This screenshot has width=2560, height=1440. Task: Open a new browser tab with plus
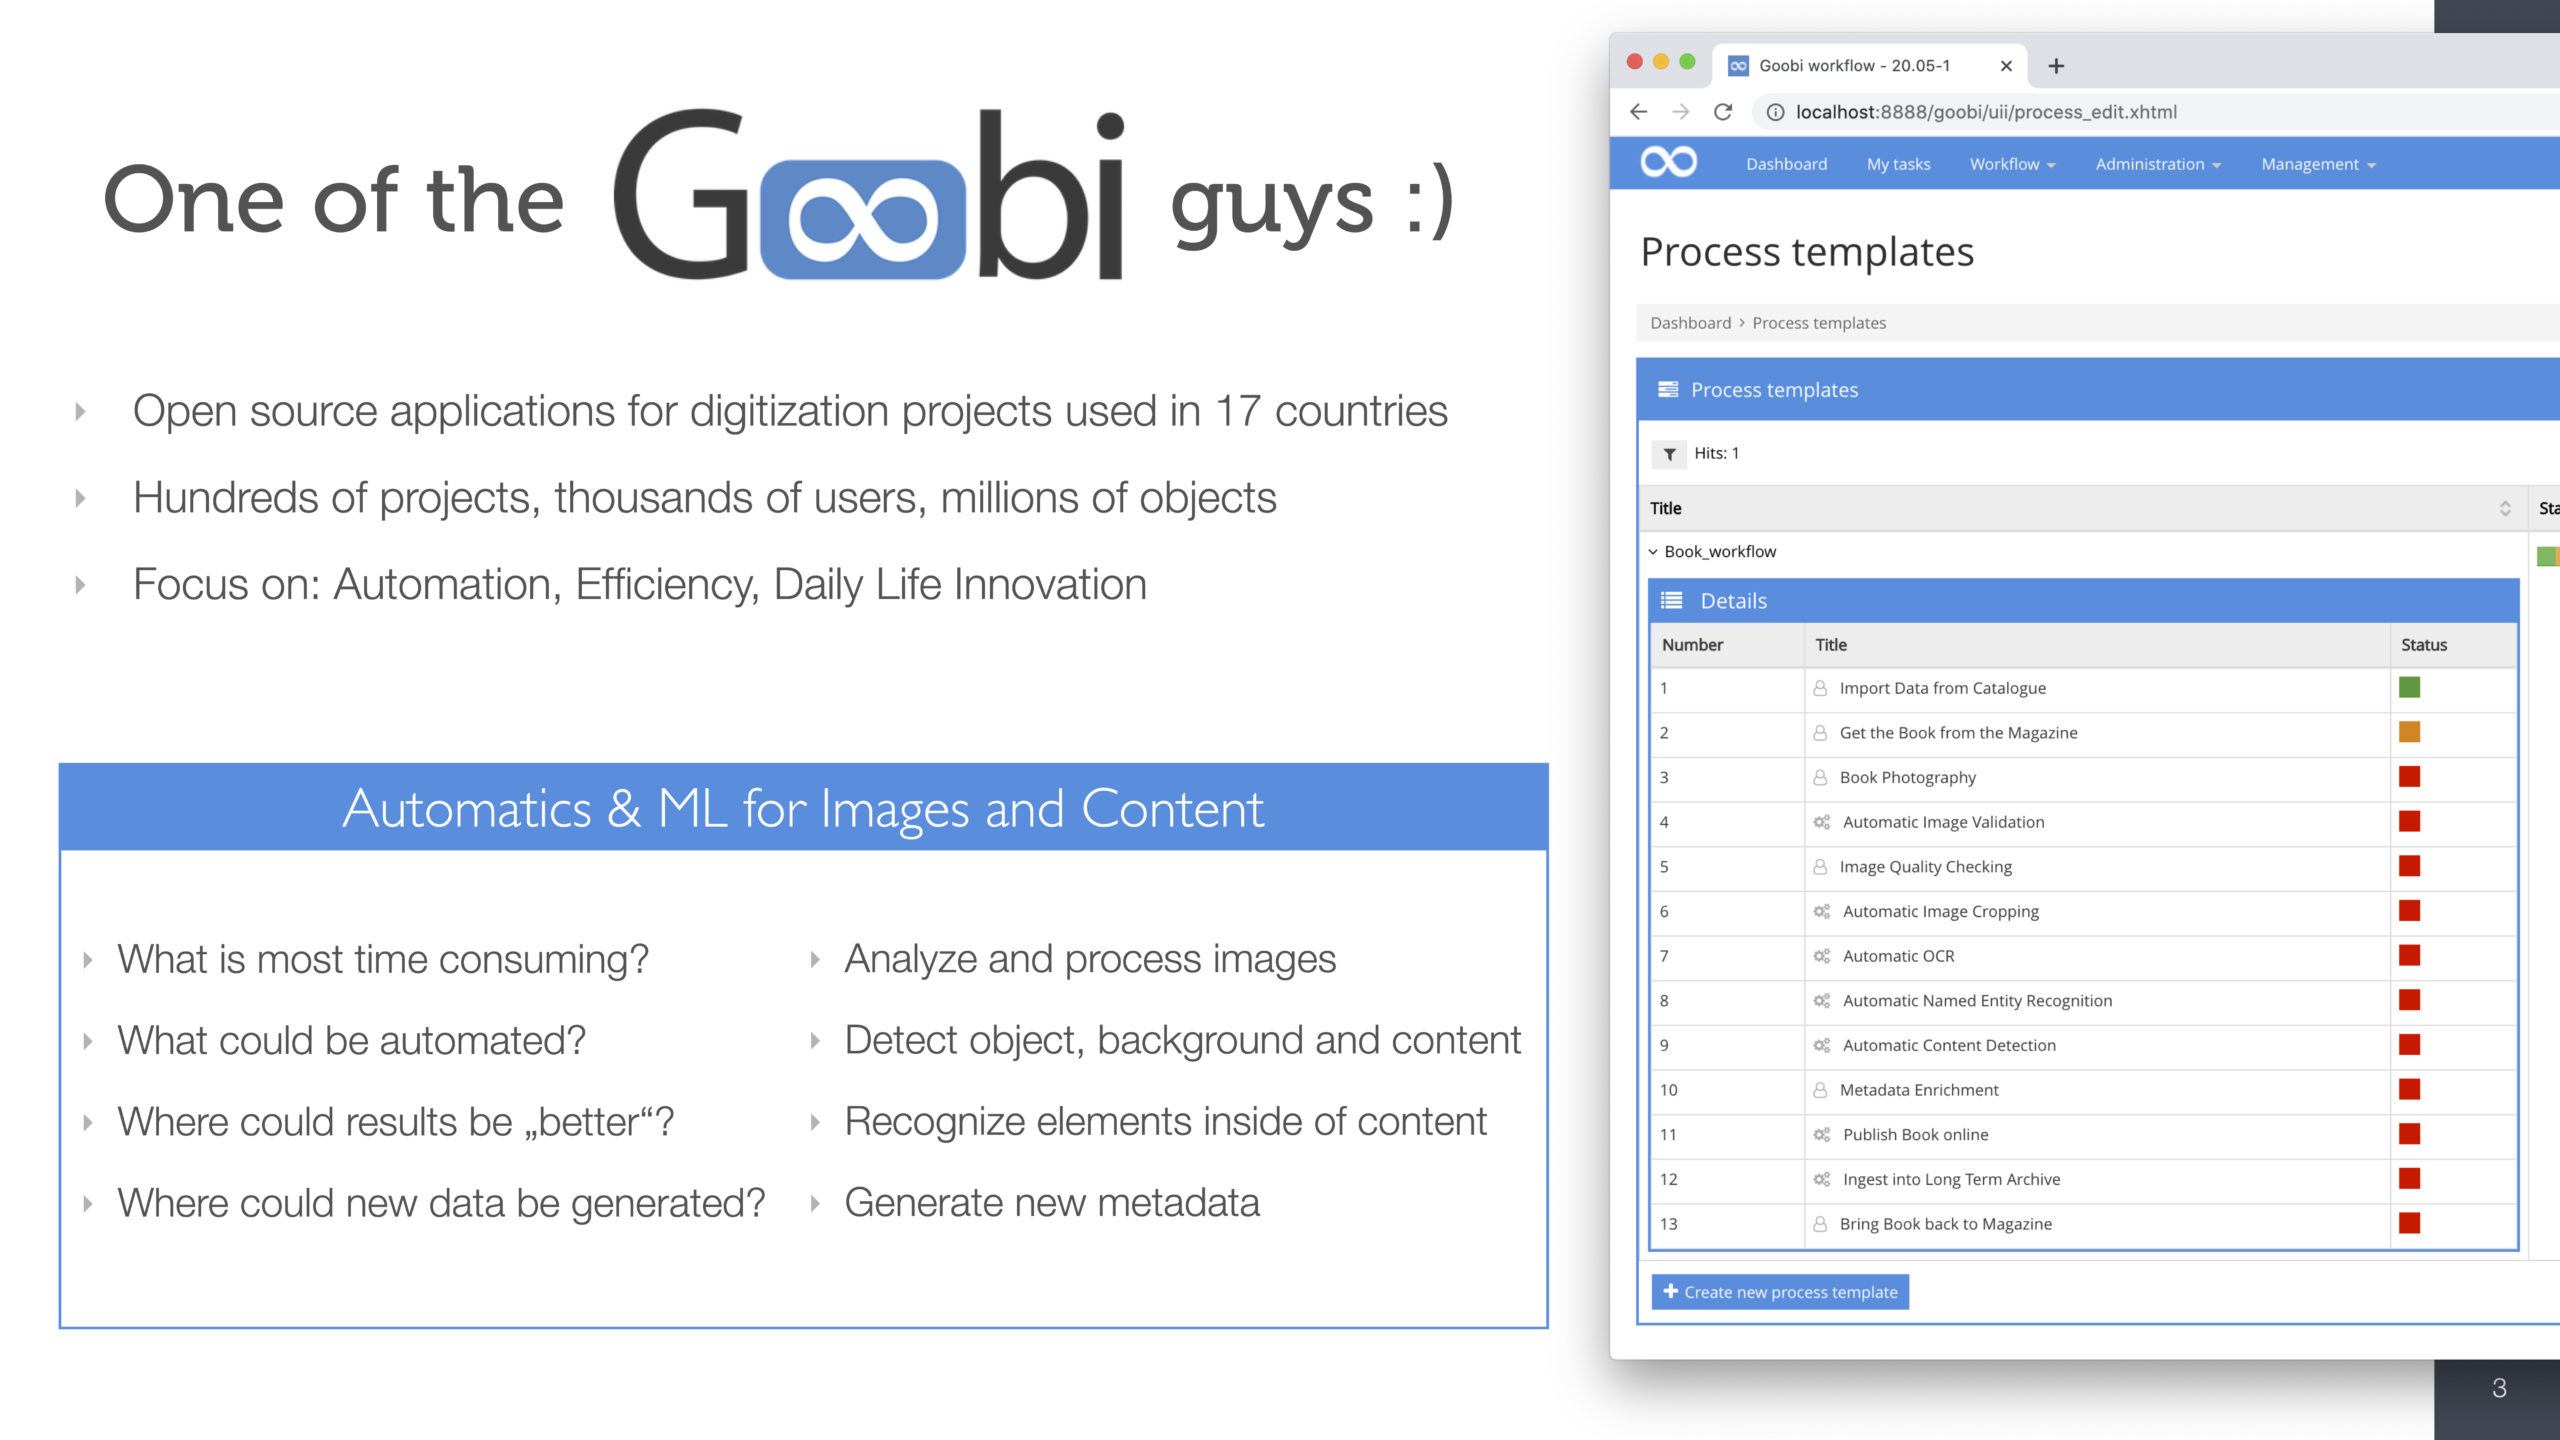(2056, 66)
